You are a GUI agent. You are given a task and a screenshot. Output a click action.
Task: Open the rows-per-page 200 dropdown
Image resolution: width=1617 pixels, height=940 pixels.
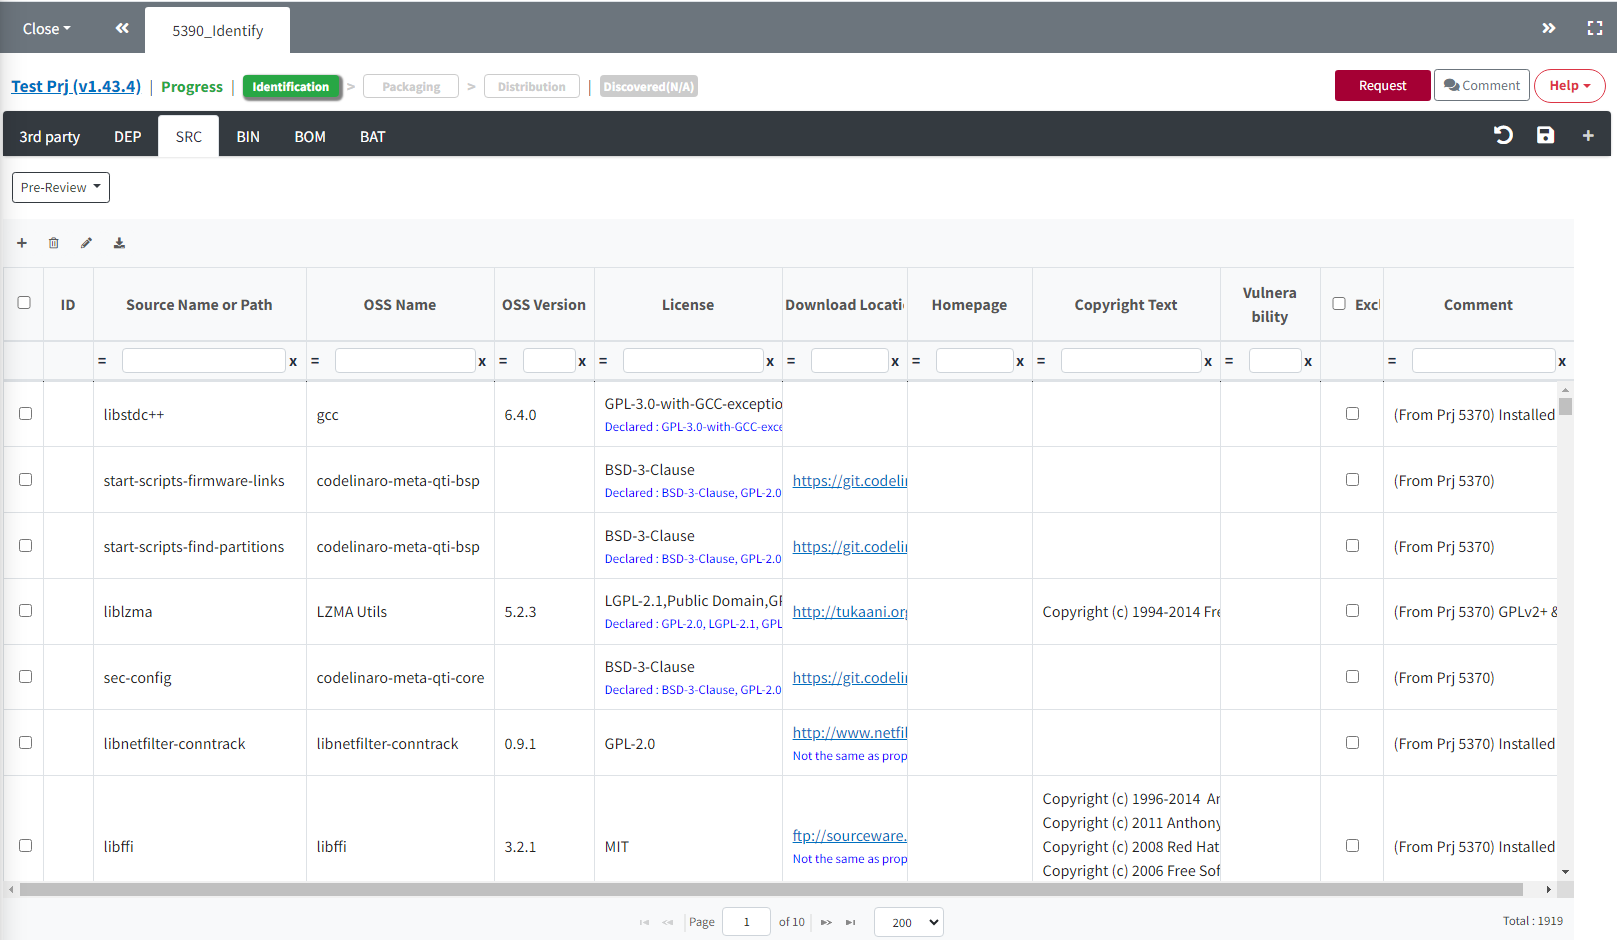point(908,922)
